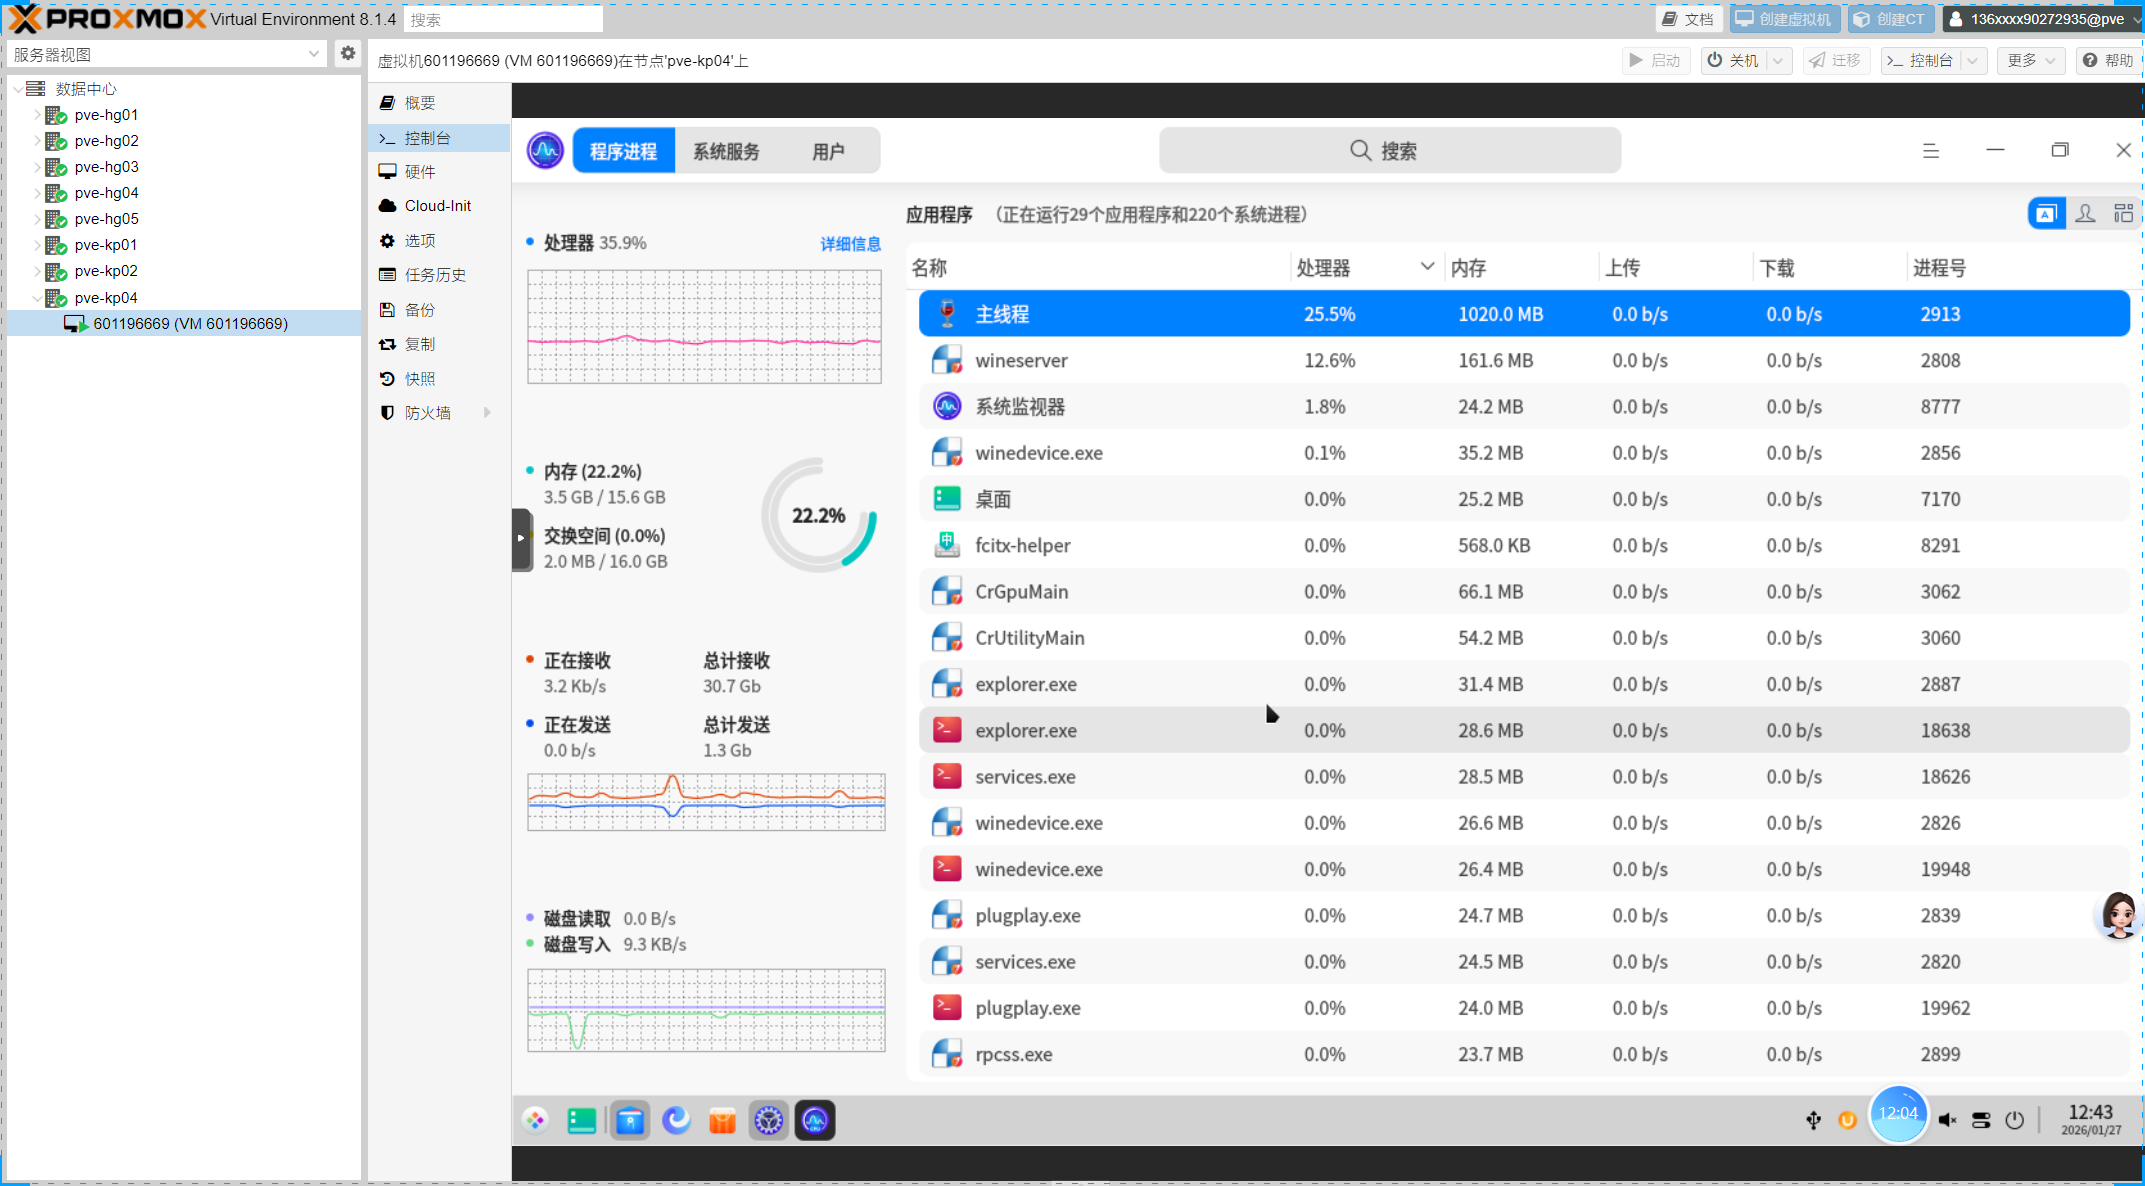Open the 文档 button
The width and height of the screenshot is (2145, 1186).
tap(1688, 19)
